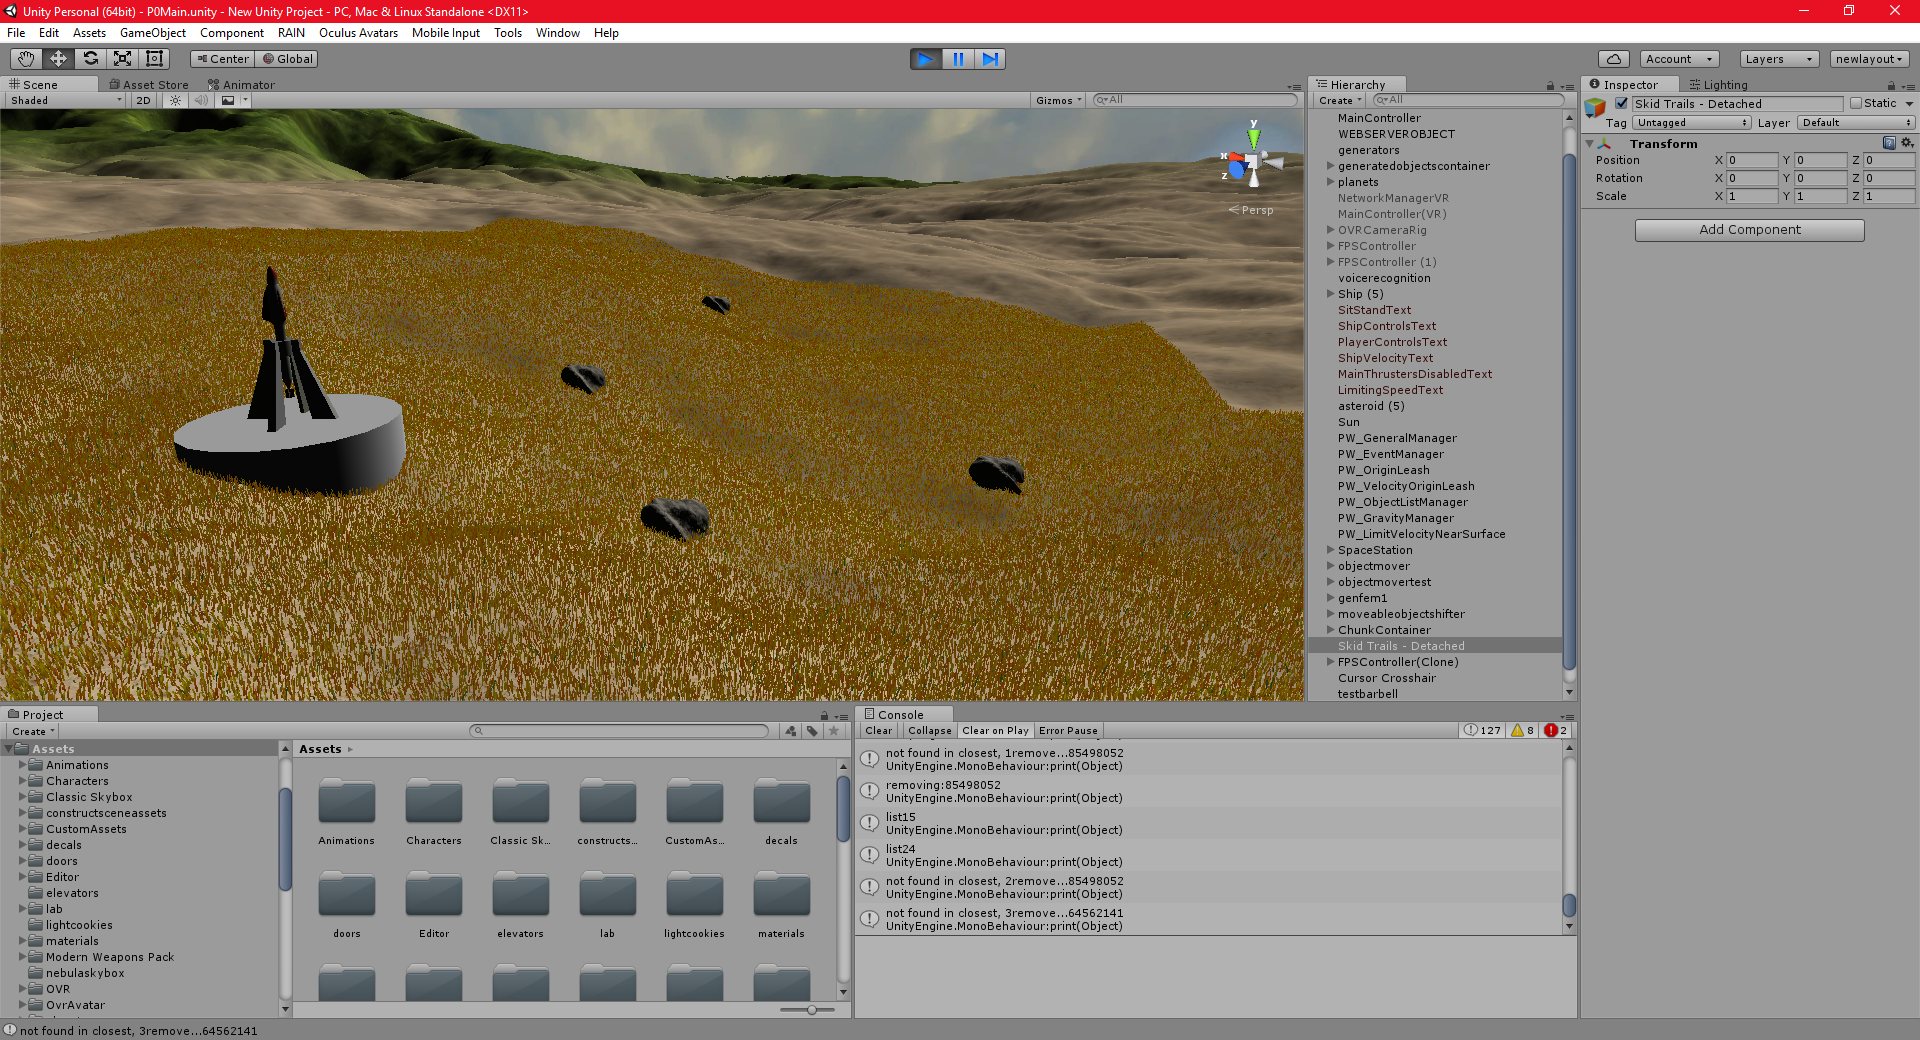Open the Window menu
The image size is (1920, 1040).
(x=557, y=33)
